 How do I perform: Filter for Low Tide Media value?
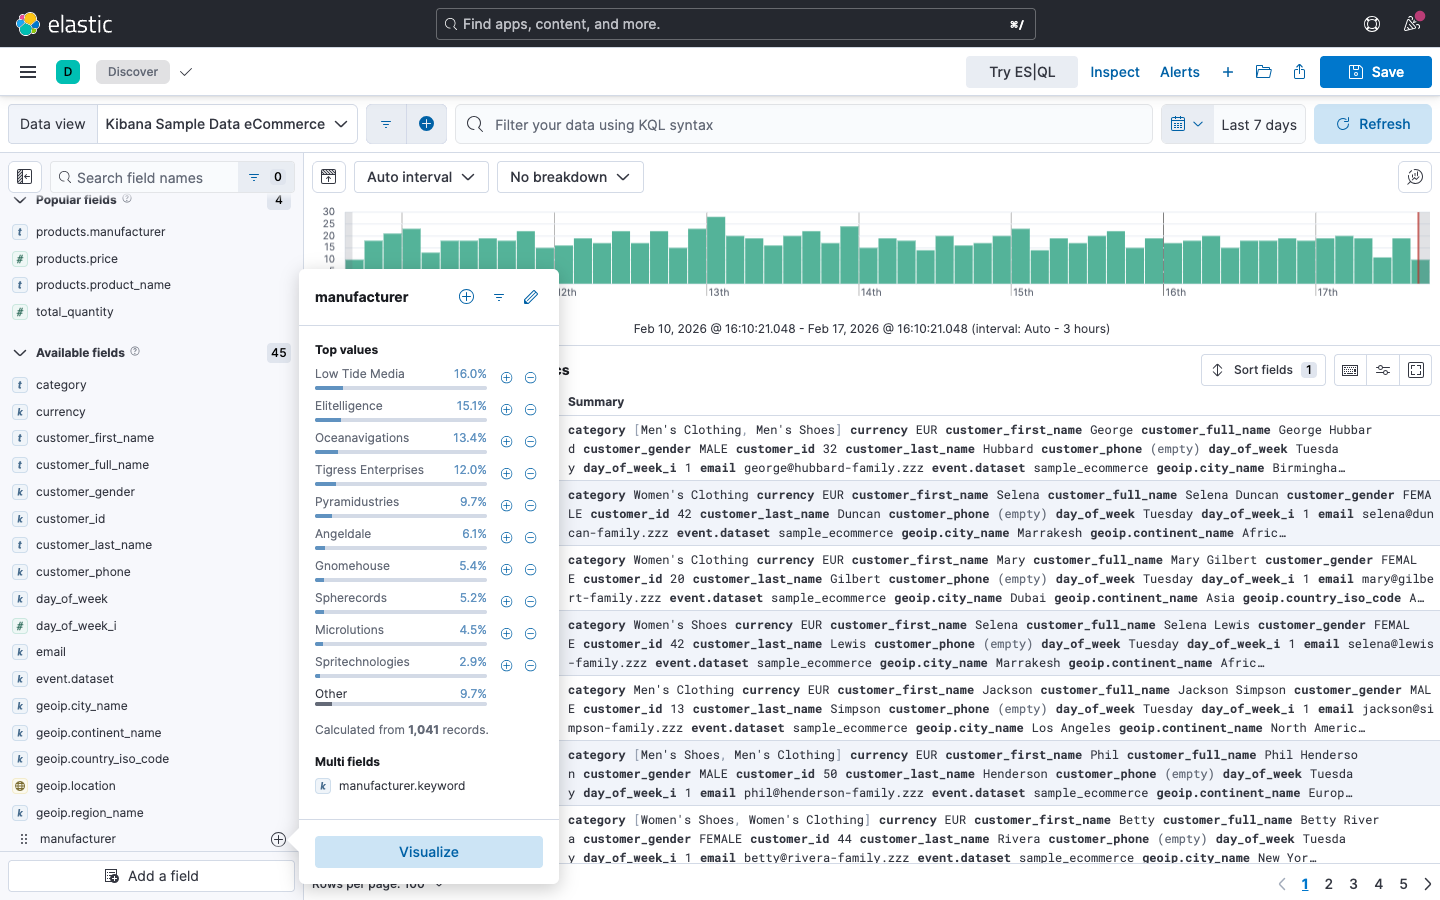(x=506, y=378)
